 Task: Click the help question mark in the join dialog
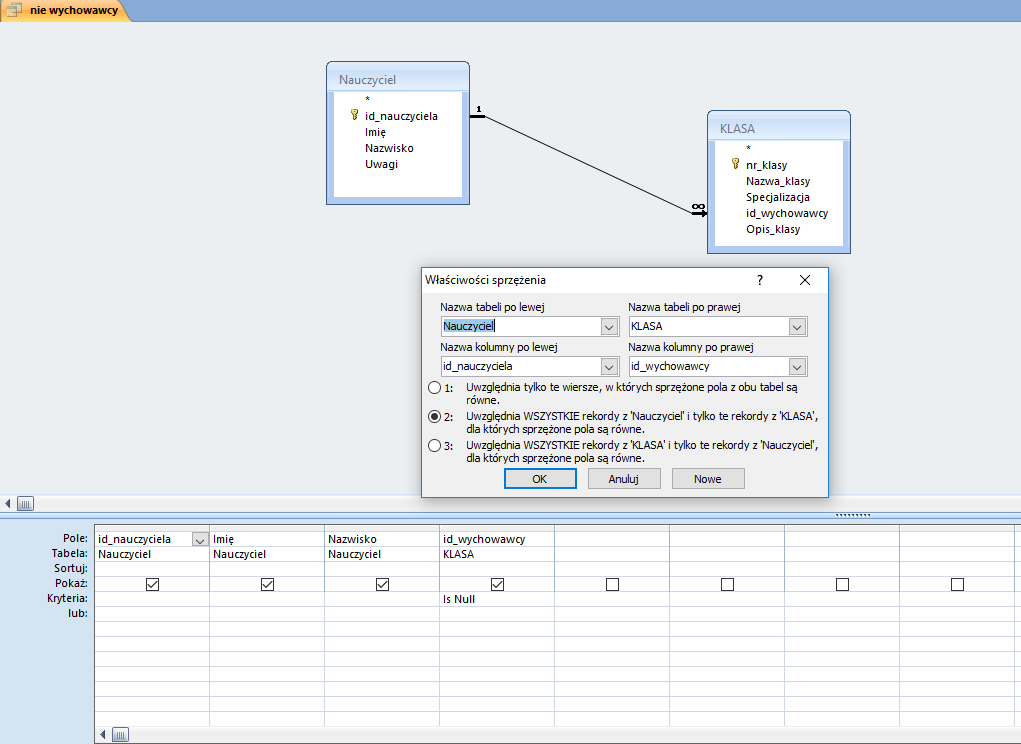(x=759, y=281)
